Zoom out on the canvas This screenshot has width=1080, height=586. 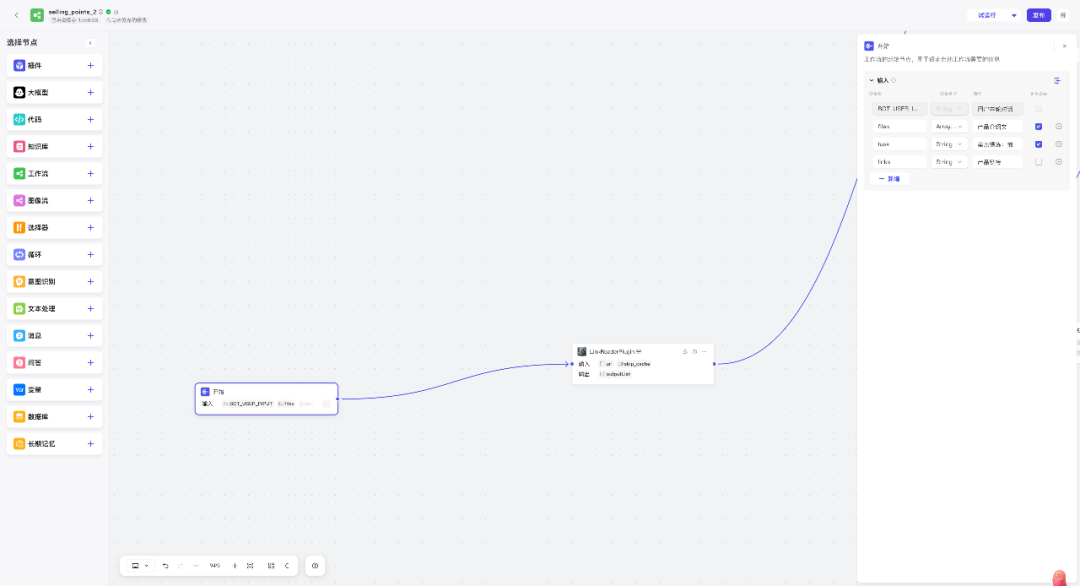coord(196,566)
